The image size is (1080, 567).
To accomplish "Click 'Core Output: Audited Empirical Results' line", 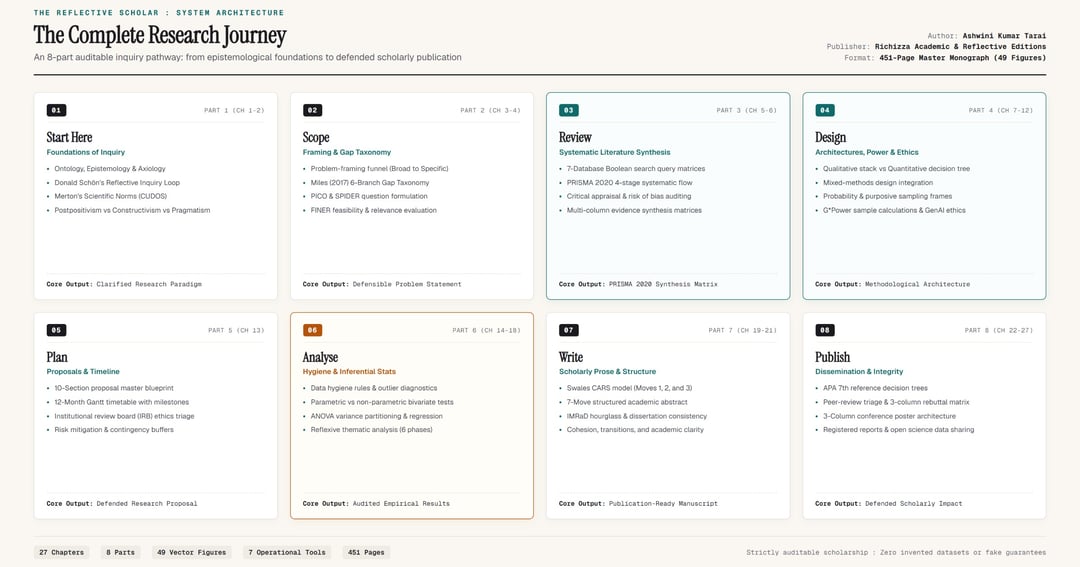I will [x=376, y=504].
